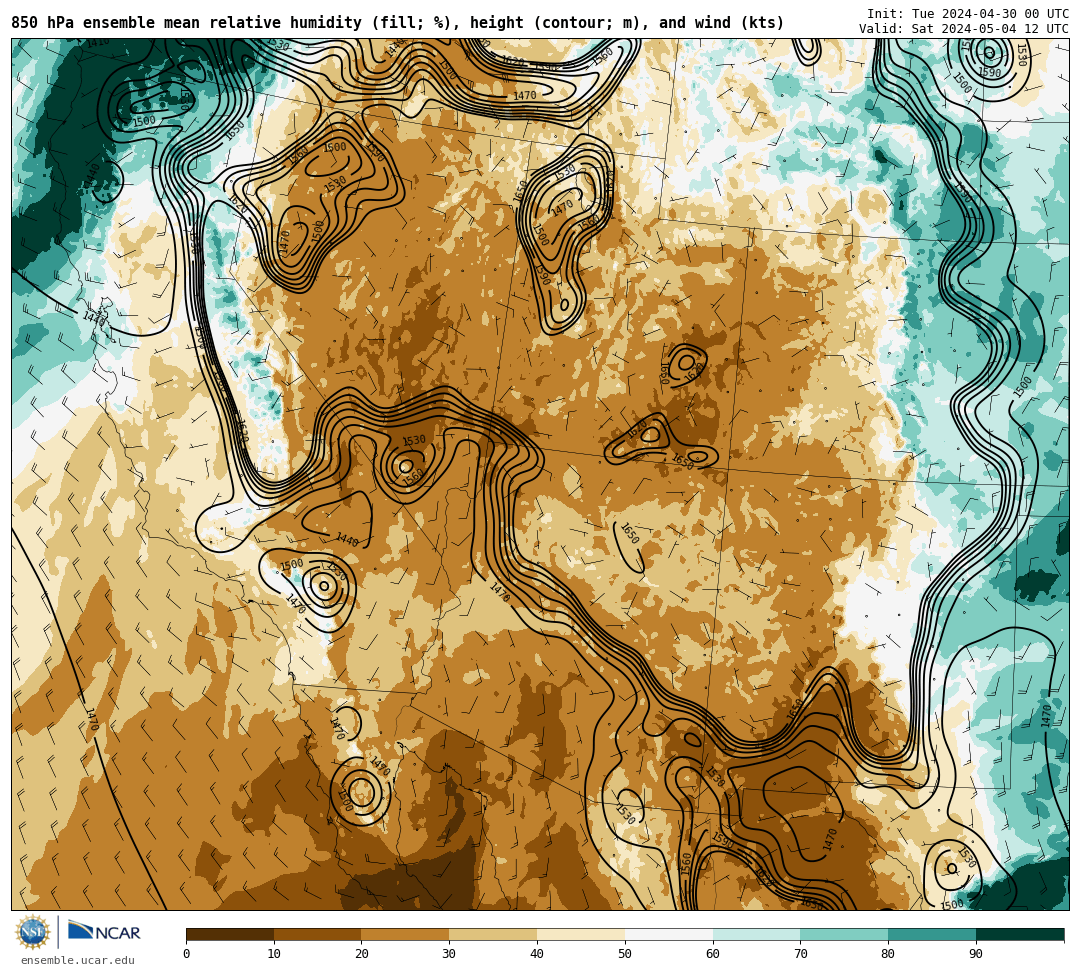Select the plot title starting '850 hPa ensemble mean'
The height and width of the screenshot is (973, 1080).
[397, 23]
